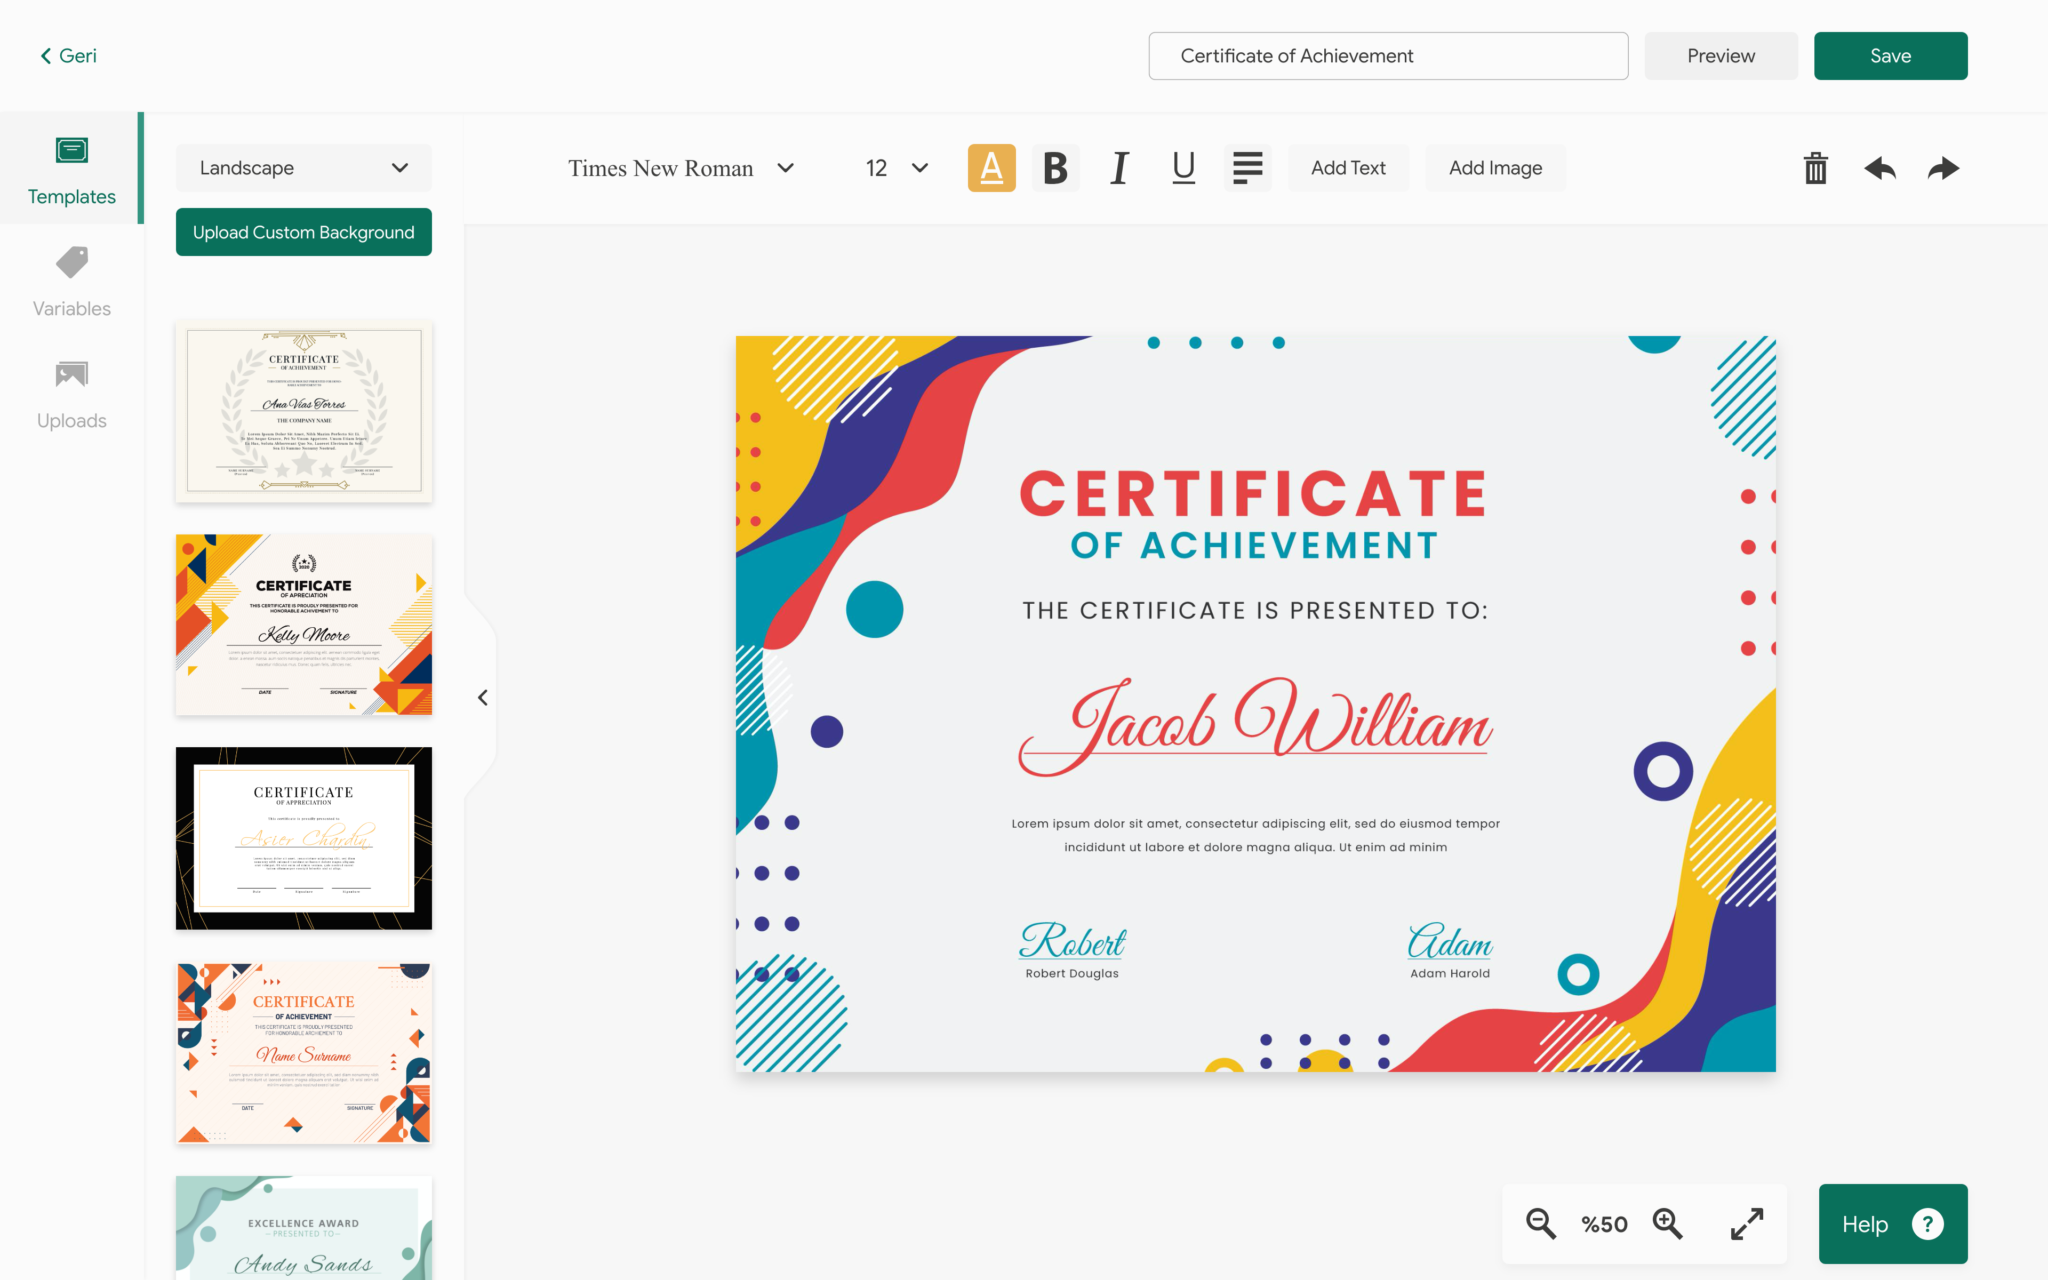The image size is (2048, 1280).
Task: Upload a custom background
Action: click(x=303, y=231)
